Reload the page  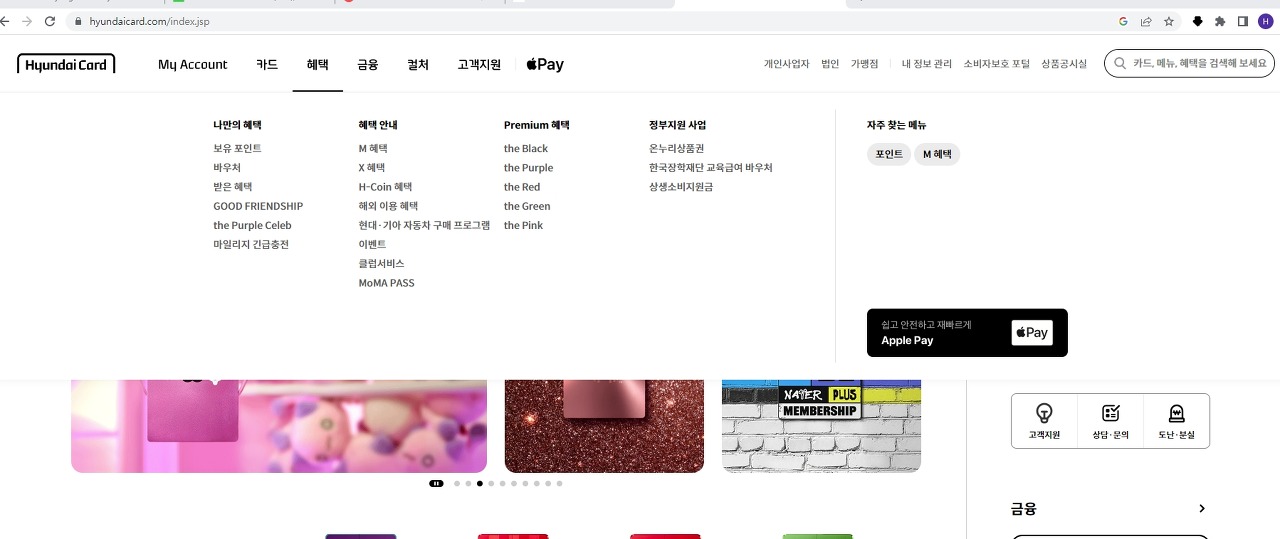[x=50, y=21]
